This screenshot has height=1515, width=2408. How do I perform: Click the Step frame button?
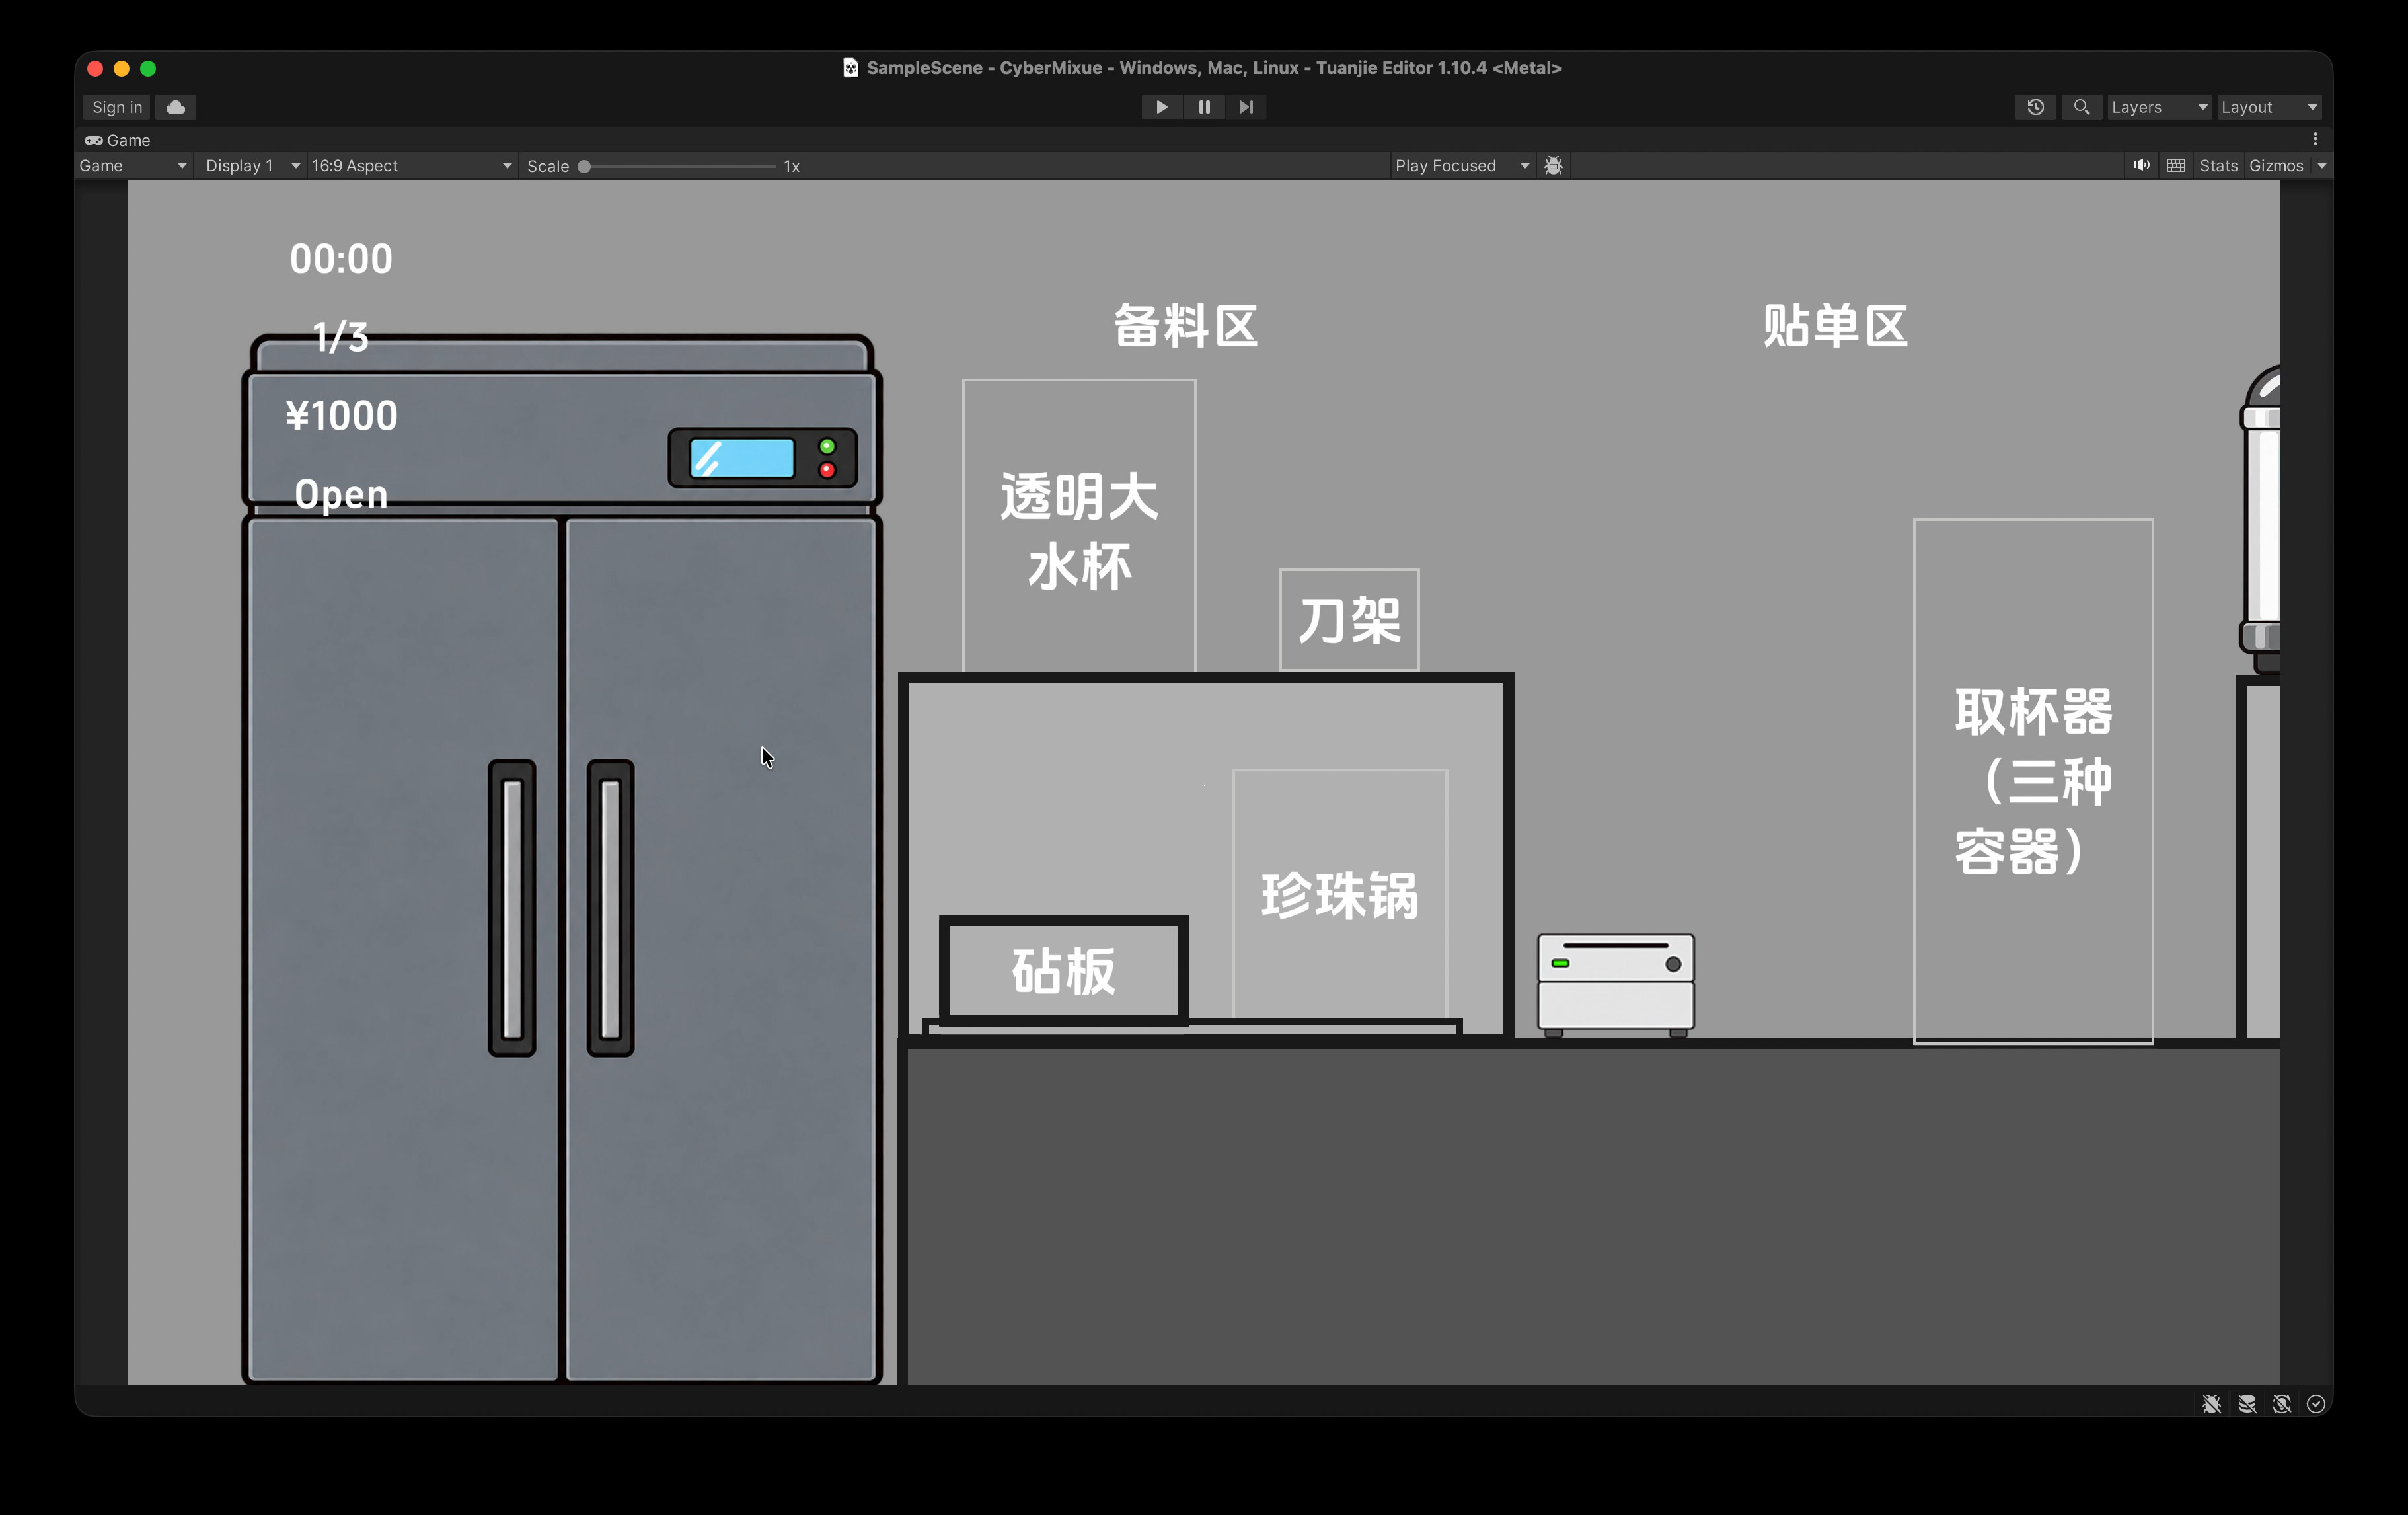click(x=1246, y=107)
